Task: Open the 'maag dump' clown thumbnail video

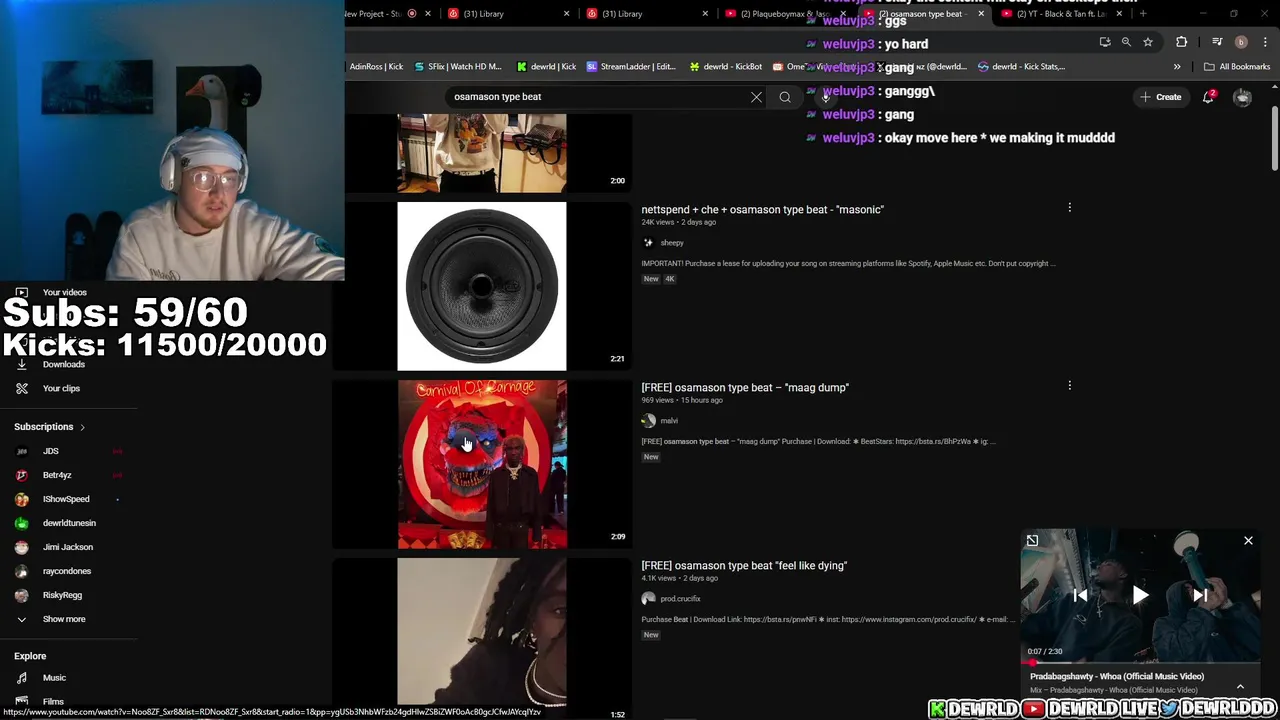Action: pyautogui.click(x=482, y=464)
